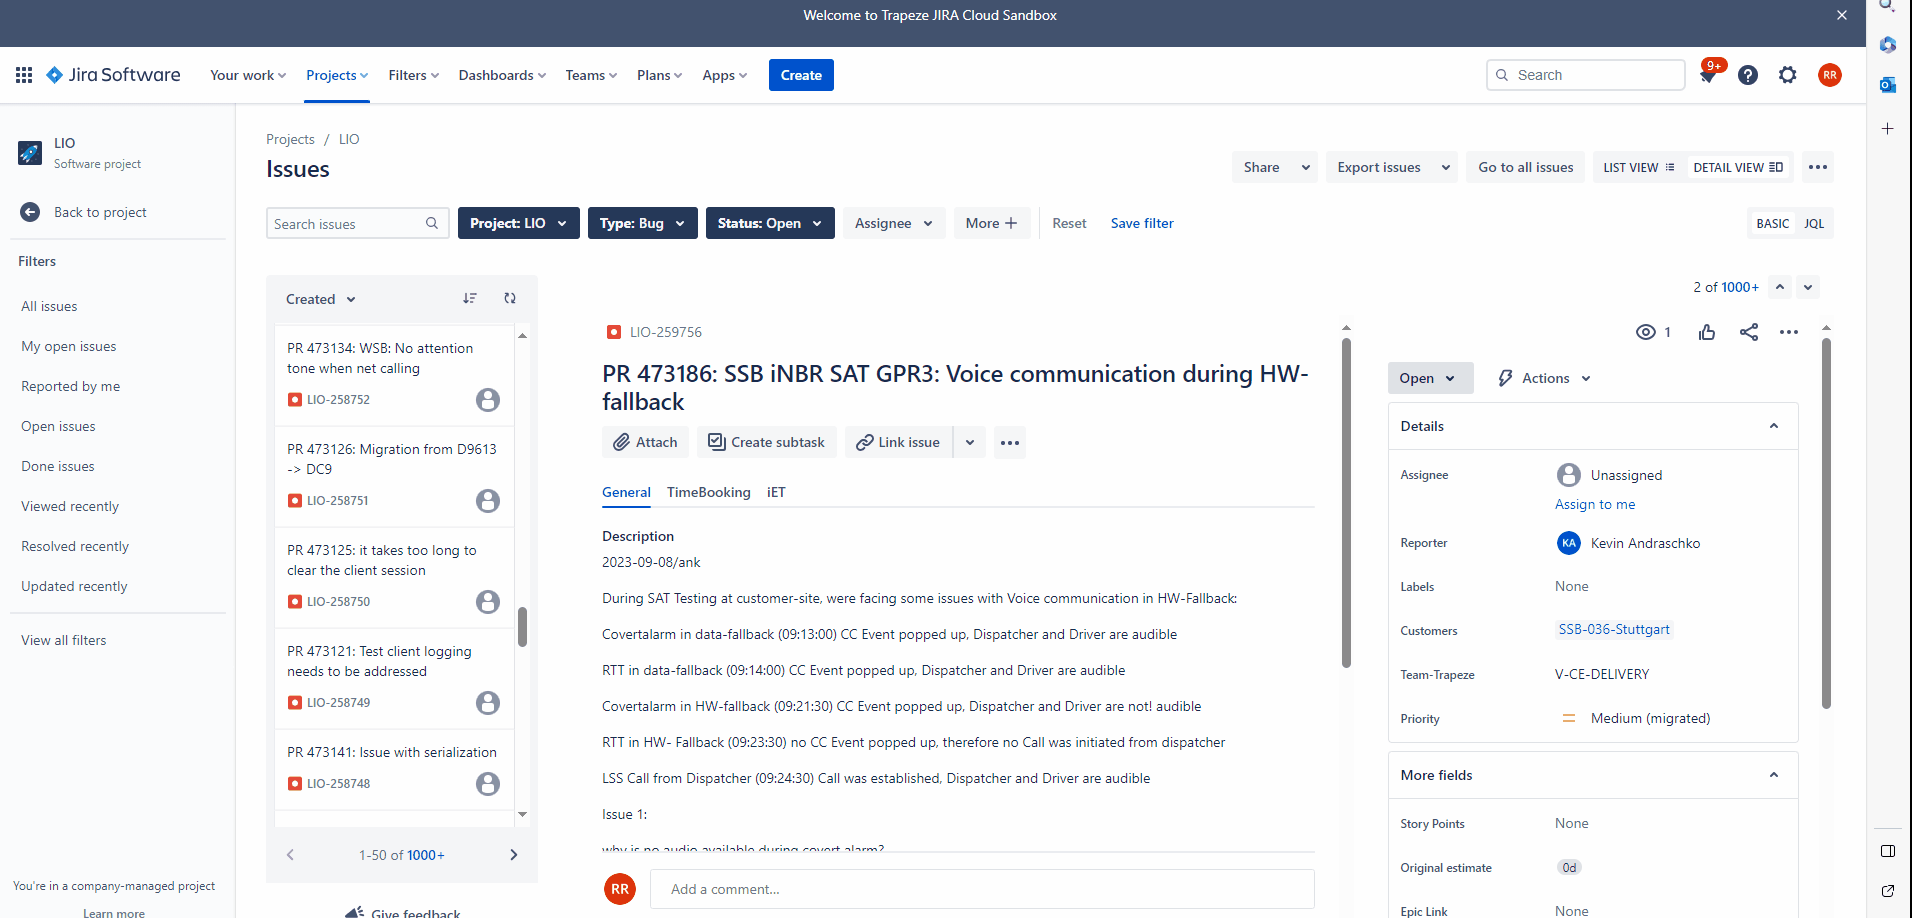Open the Jira settings gear
The height and width of the screenshot is (918, 1912).
coord(1788,75)
